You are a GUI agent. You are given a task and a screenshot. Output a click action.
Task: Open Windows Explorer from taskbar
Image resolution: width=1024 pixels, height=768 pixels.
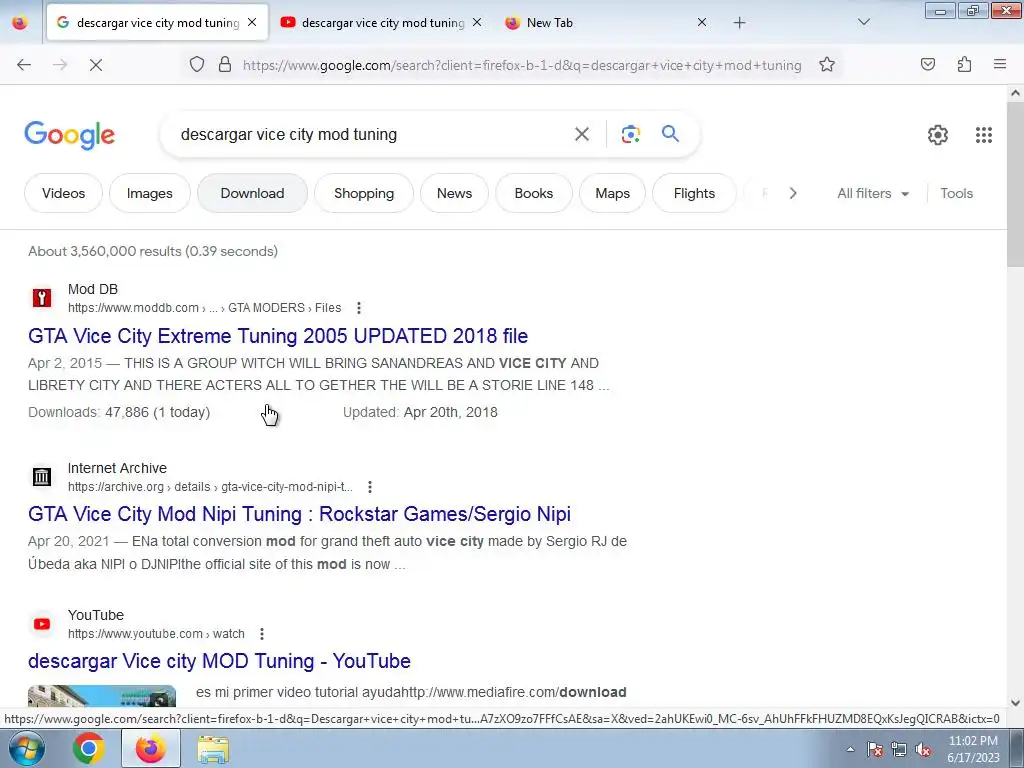coord(213,749)
